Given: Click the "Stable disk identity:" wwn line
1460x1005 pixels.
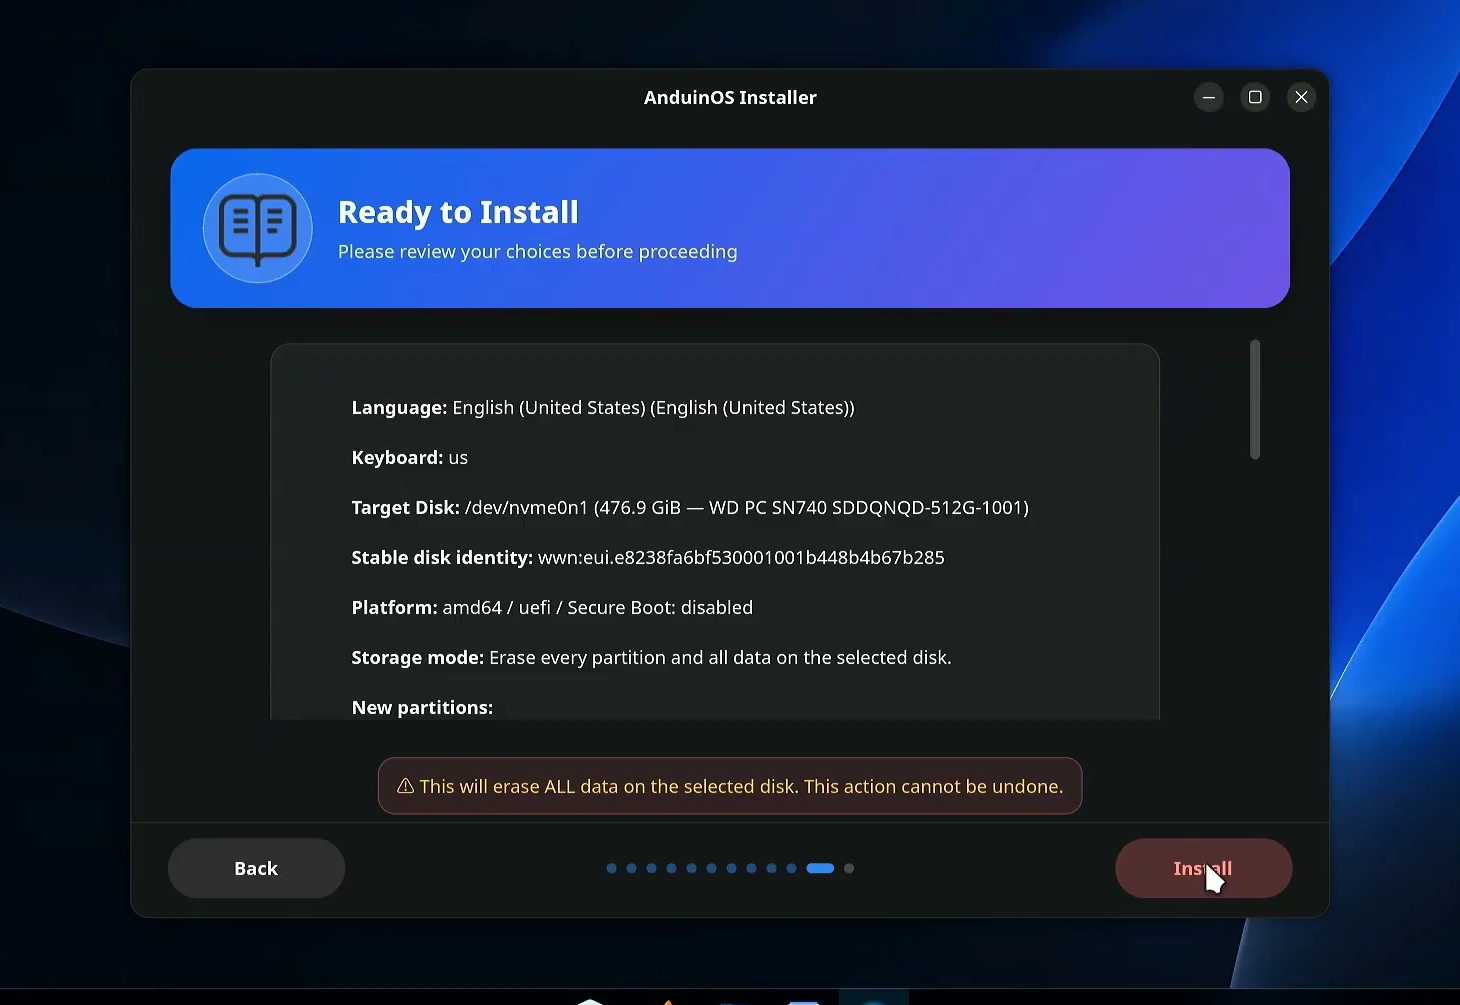Looking at the screenshot, I should pos(648,558).
